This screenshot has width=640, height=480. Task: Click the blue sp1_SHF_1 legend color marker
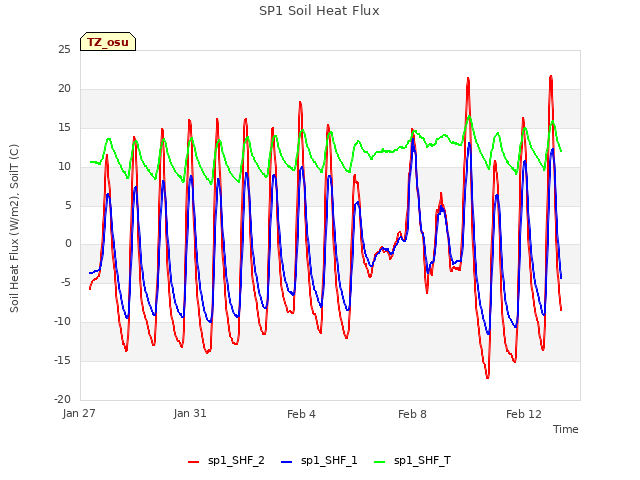(287, 462)
